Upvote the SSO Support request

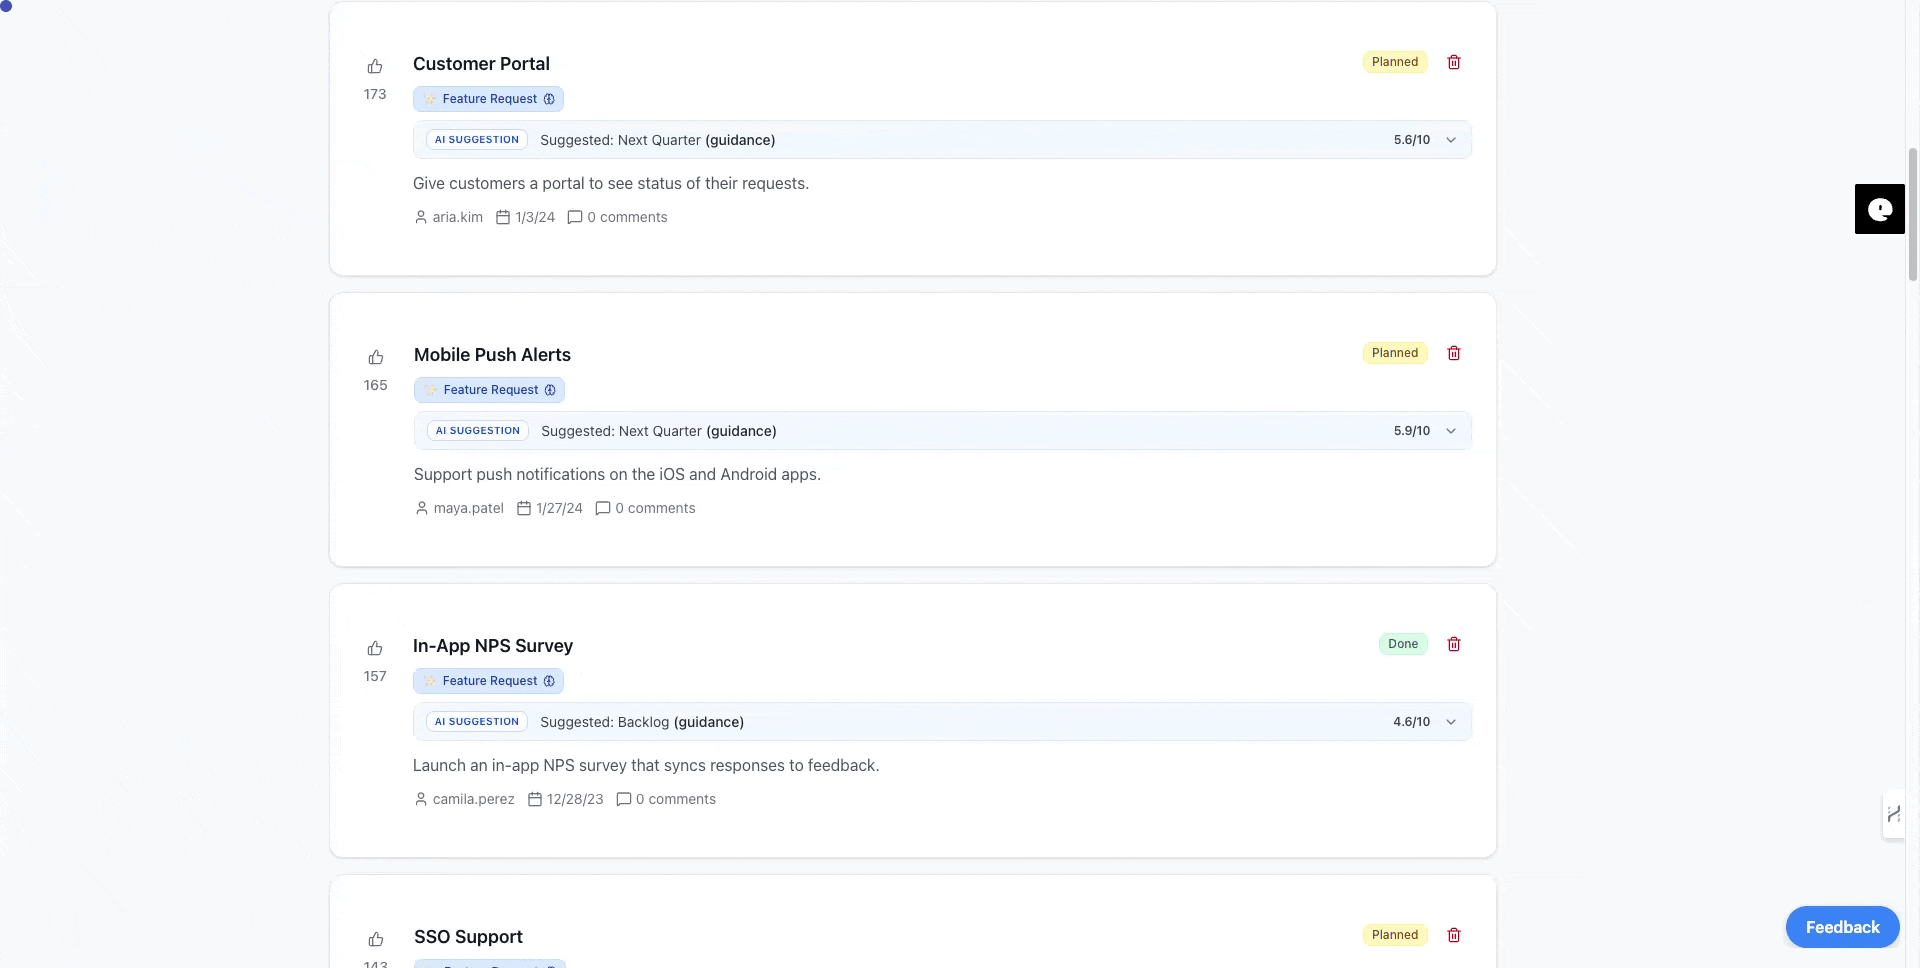[376, 940]
